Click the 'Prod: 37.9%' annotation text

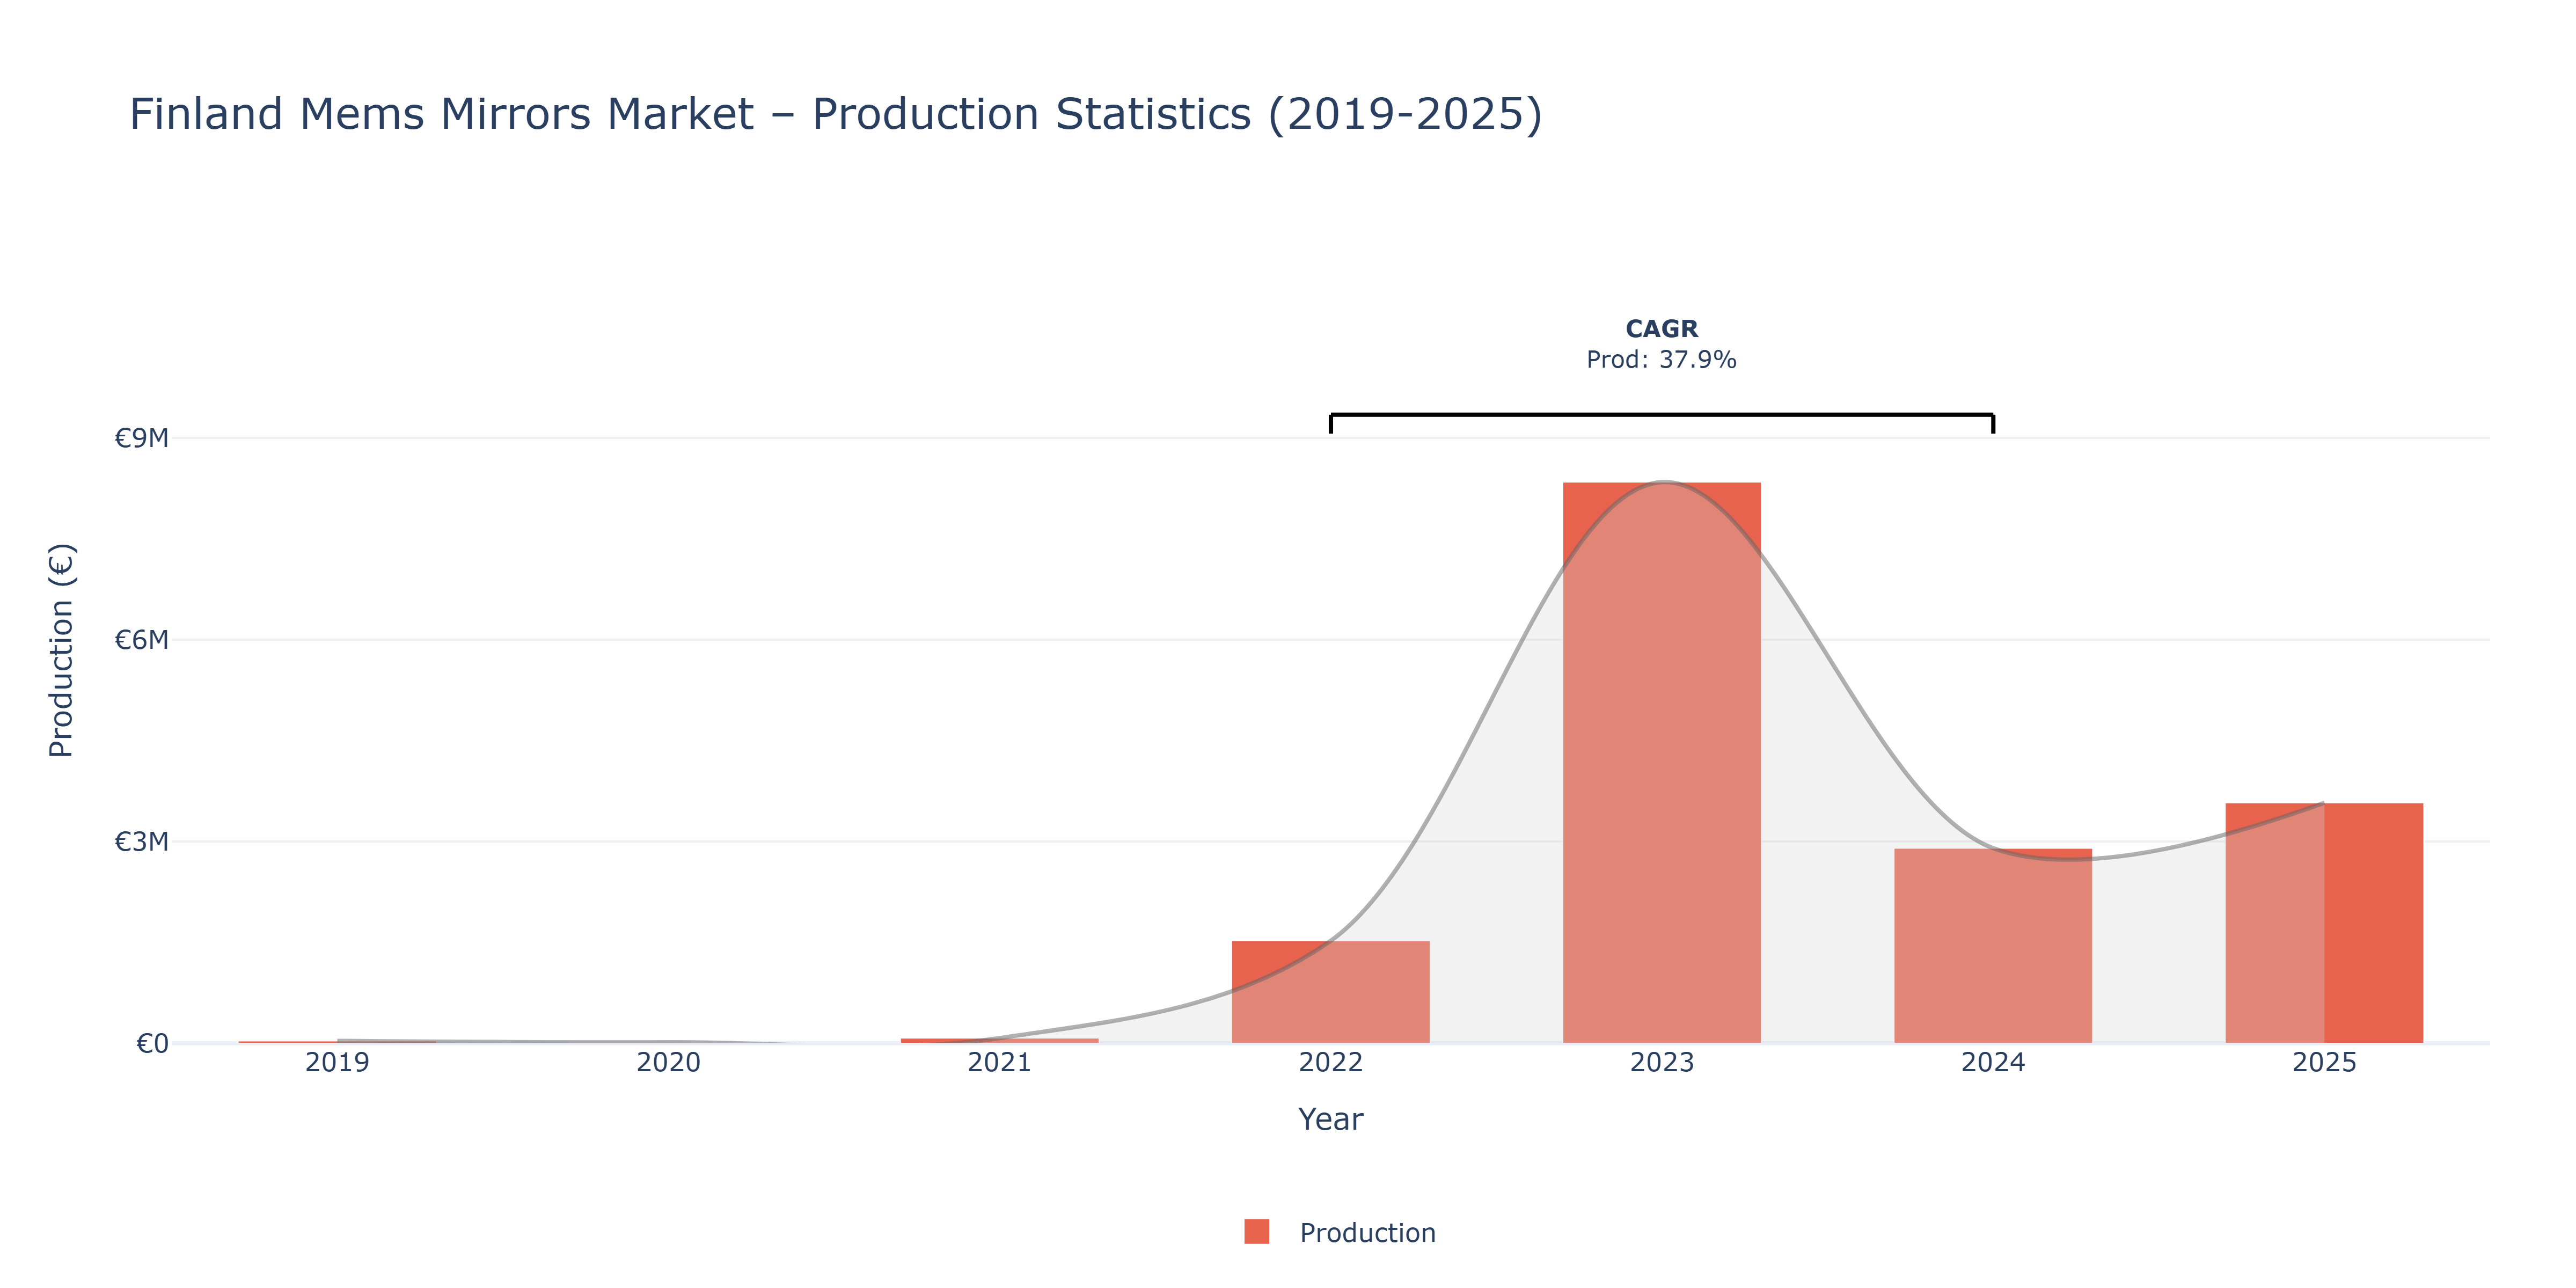tap(1661, 360)
